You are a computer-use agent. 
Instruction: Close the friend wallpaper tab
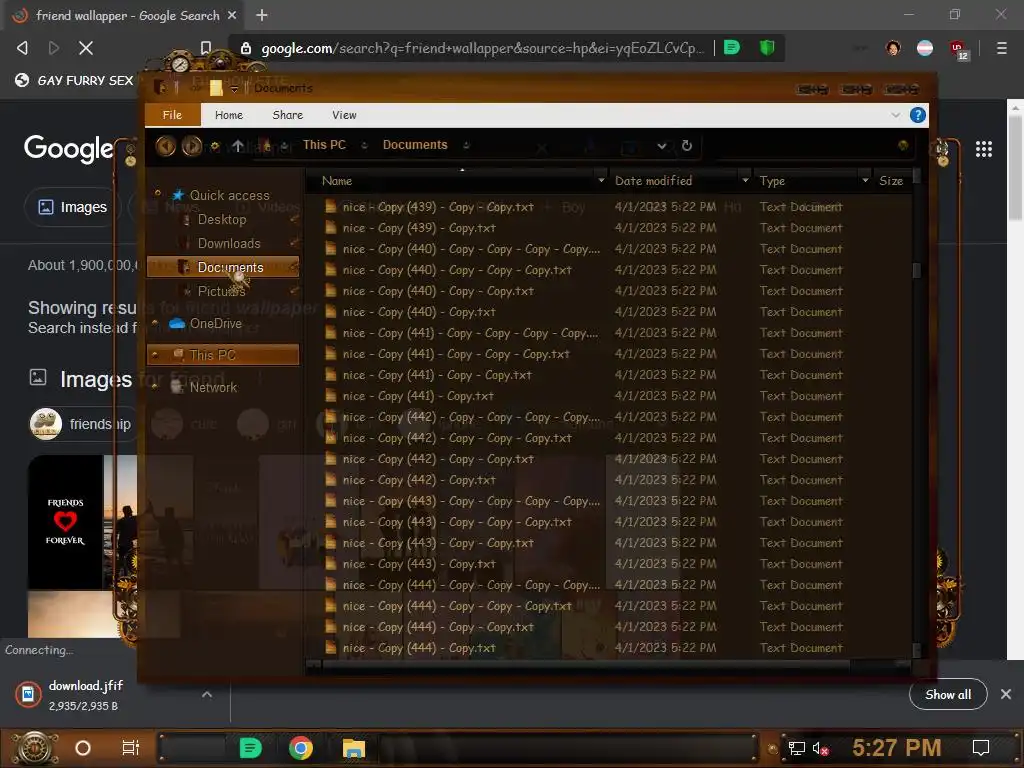click(x=232, y=15)
